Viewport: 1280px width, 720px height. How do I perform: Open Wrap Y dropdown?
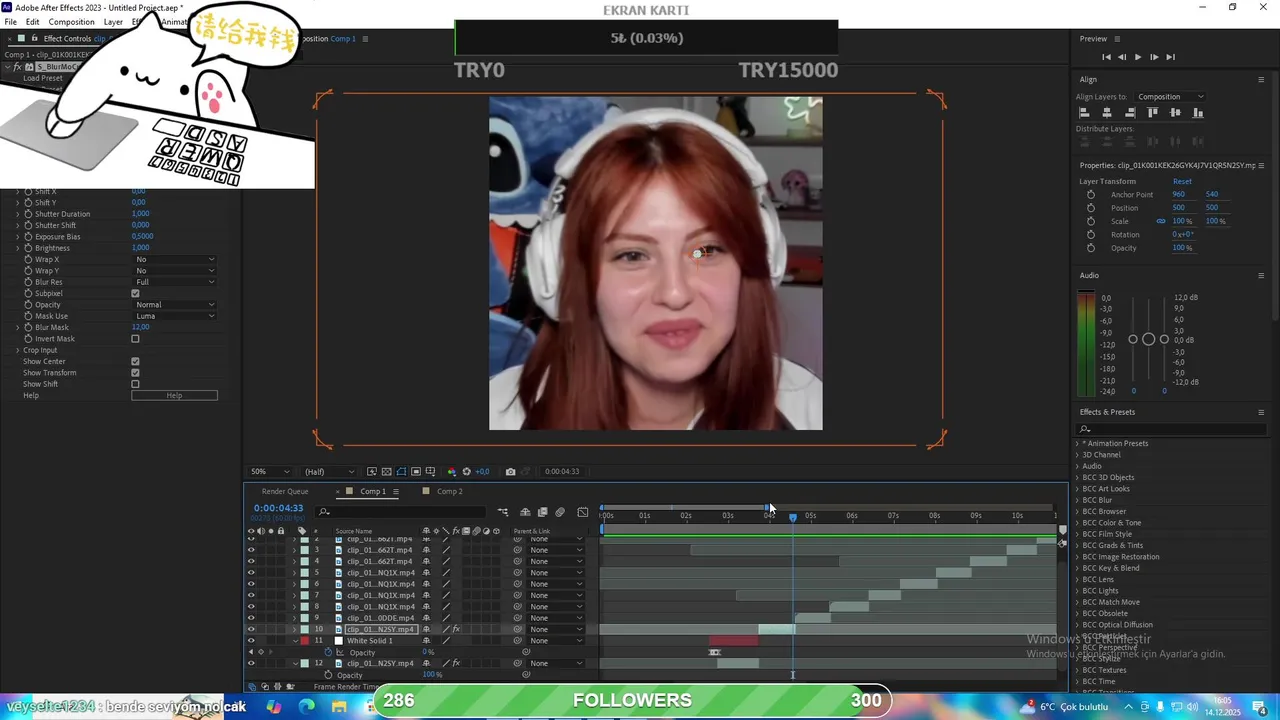(175, 271)
